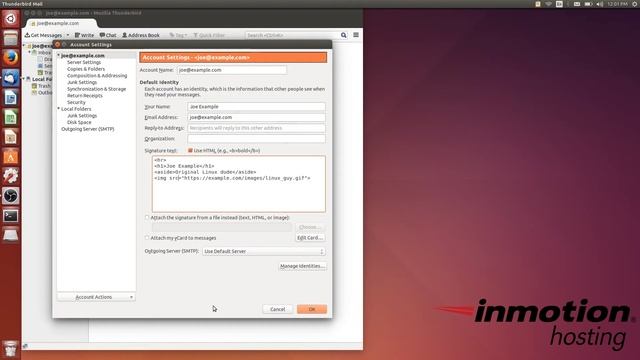Select the joe@example.com tab

(x=60, y=23)
